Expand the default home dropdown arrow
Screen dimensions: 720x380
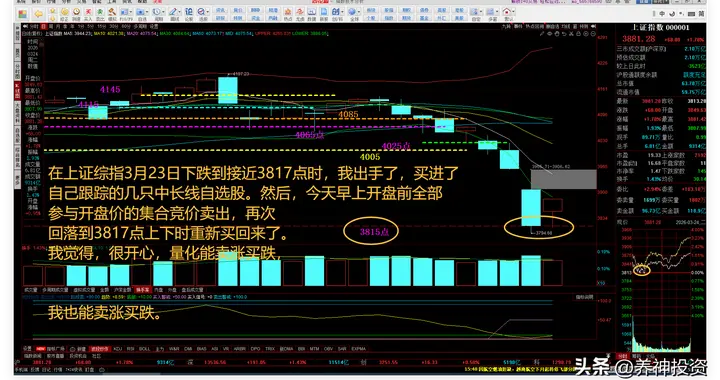pyautogui.click(x=513, y=11)
